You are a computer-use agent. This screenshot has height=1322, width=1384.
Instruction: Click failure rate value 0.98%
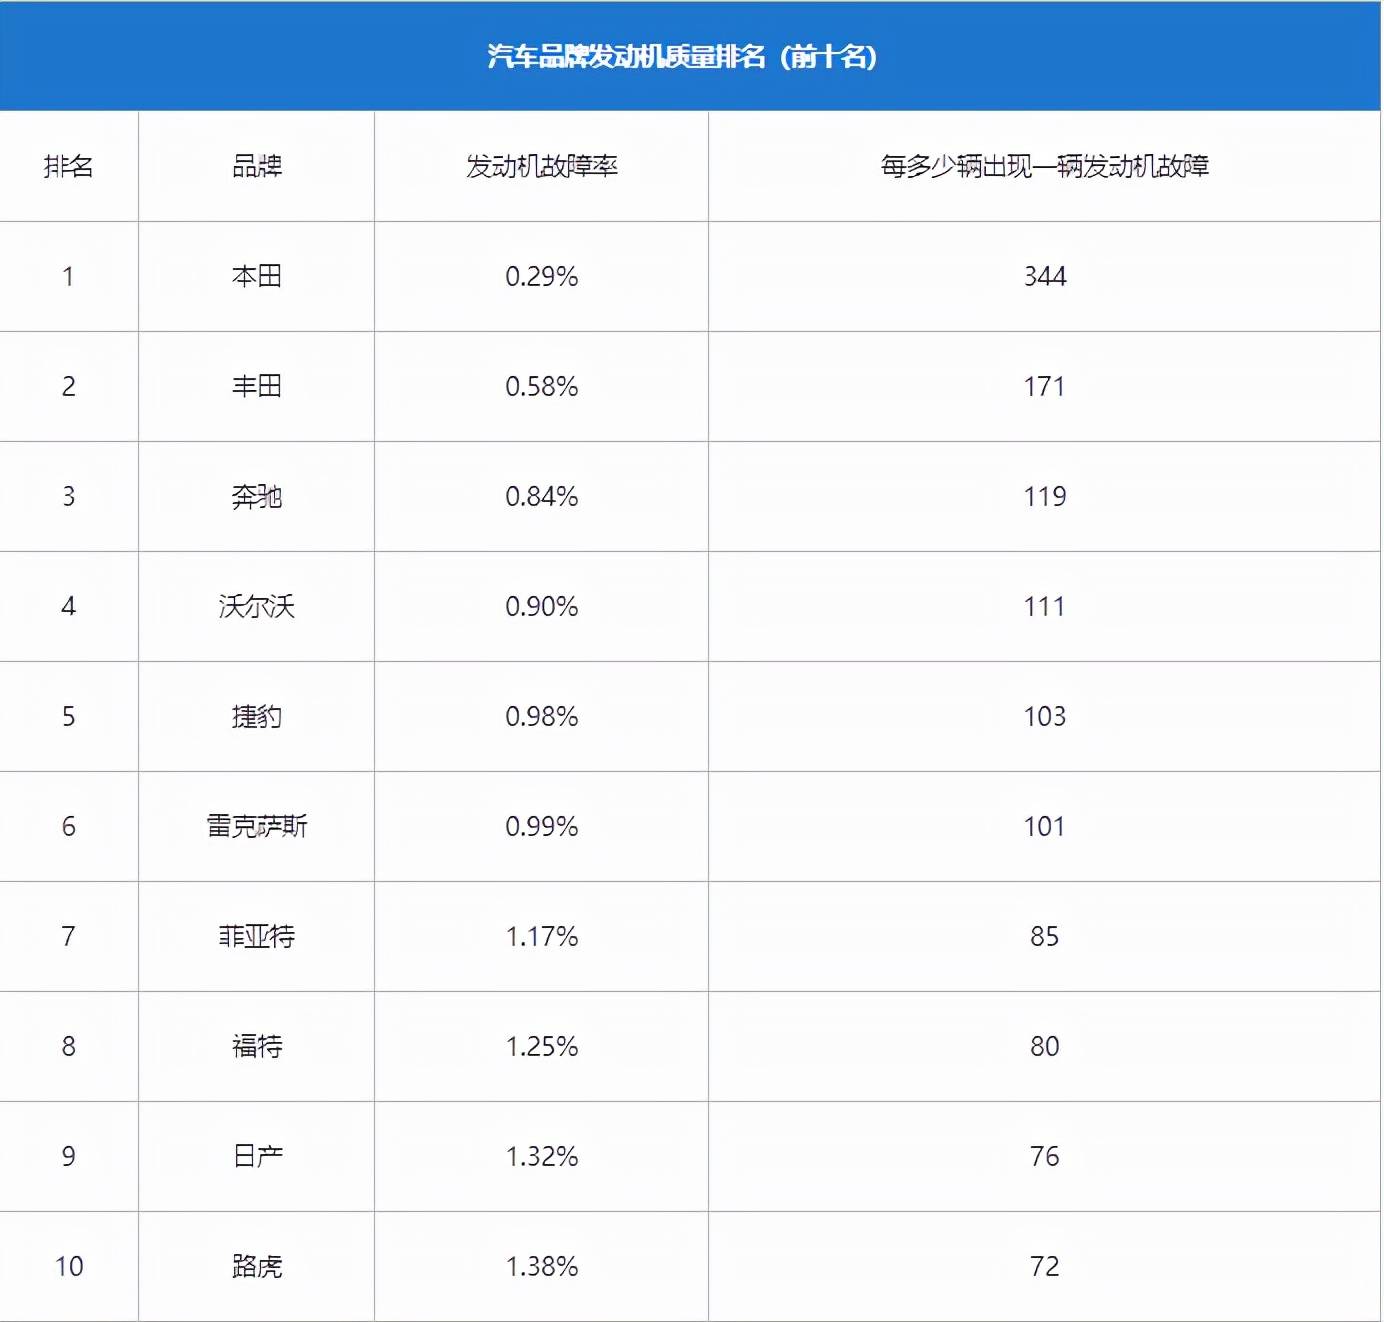click(542, 716)
